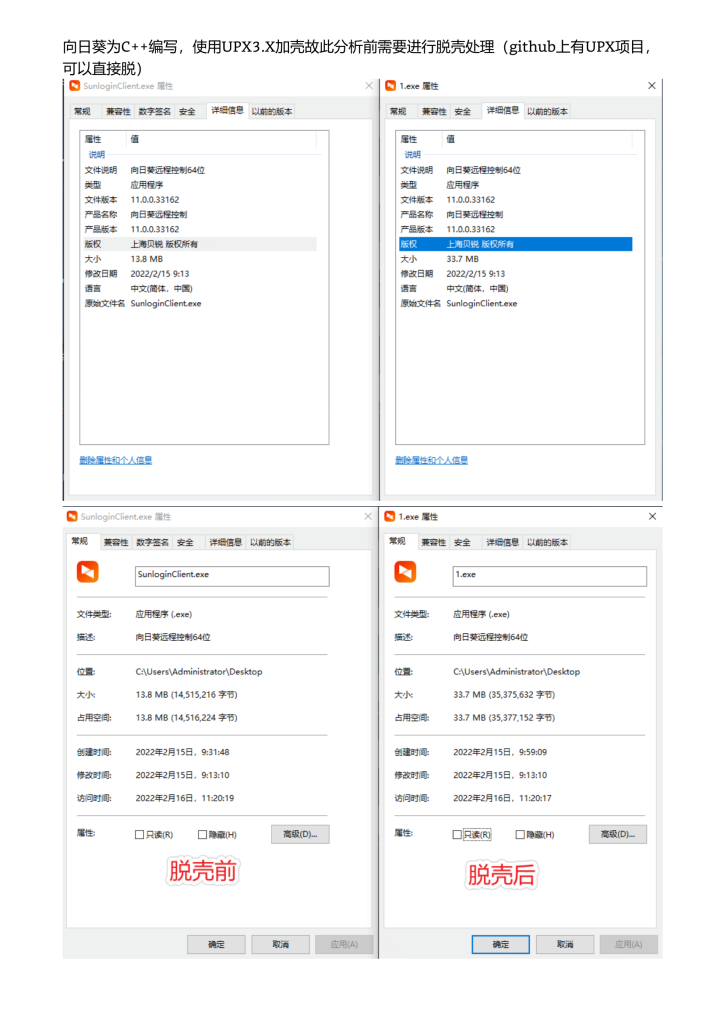Viewport: 724px width, 1024px height.
Task: Select 版权 row in top-left SunloginClient.exe details
Action: tap(199, 244)
